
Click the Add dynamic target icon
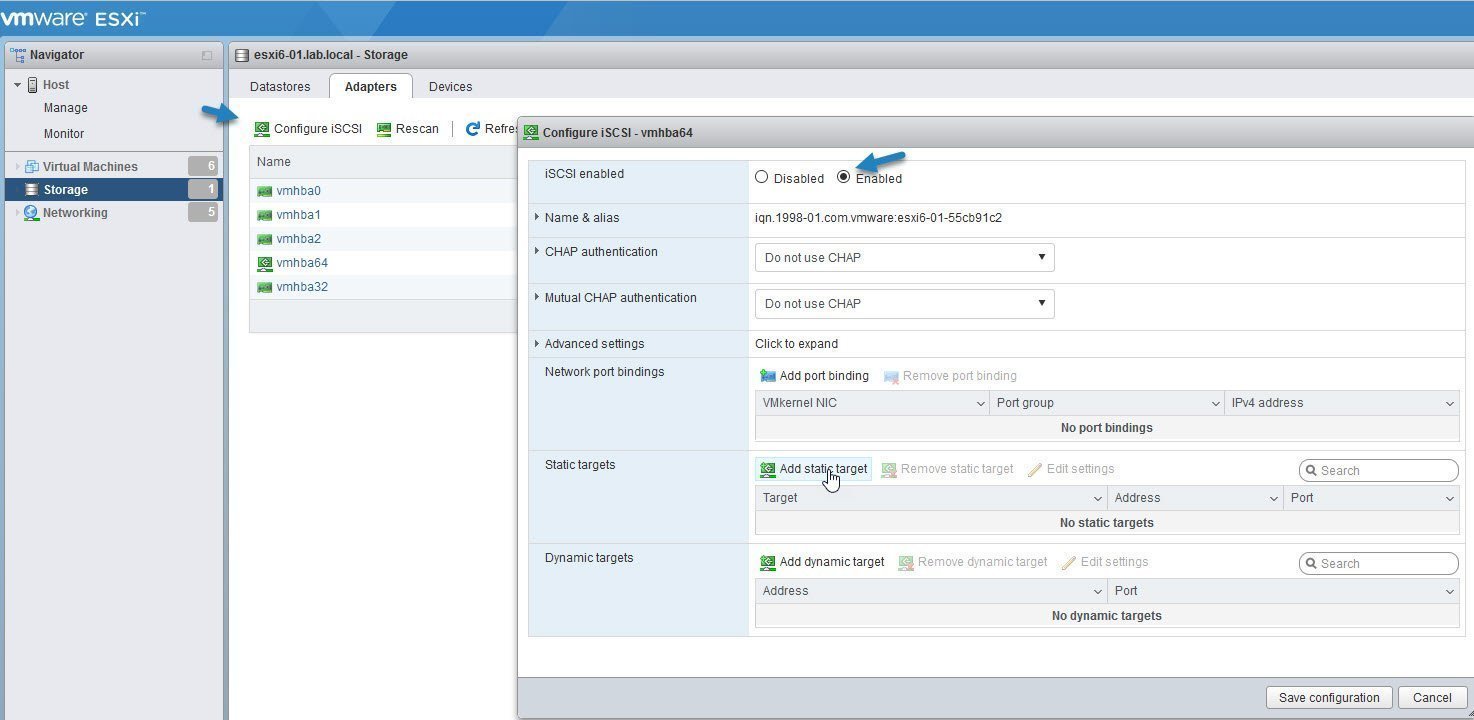pyautogui.click(x=768, y=562)
